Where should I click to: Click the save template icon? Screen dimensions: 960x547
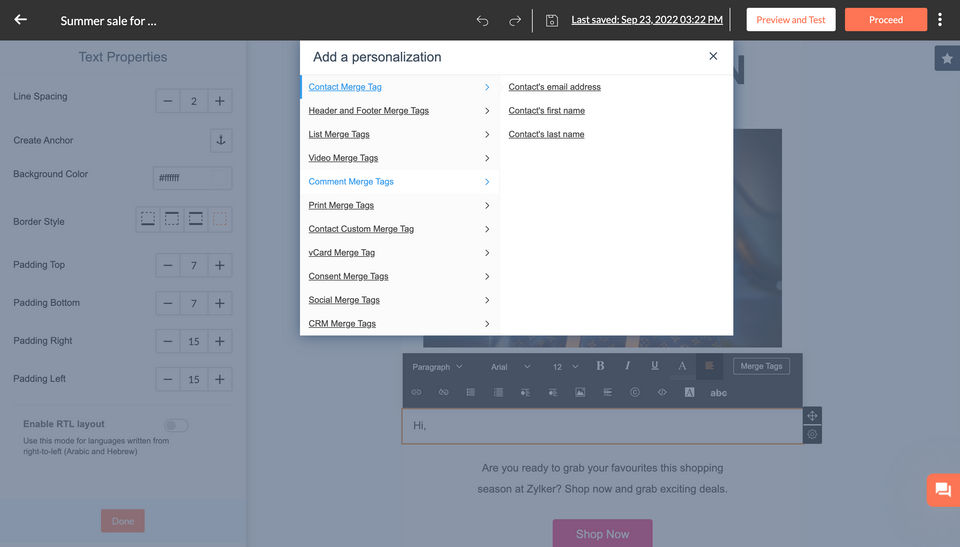click(552, 20)
